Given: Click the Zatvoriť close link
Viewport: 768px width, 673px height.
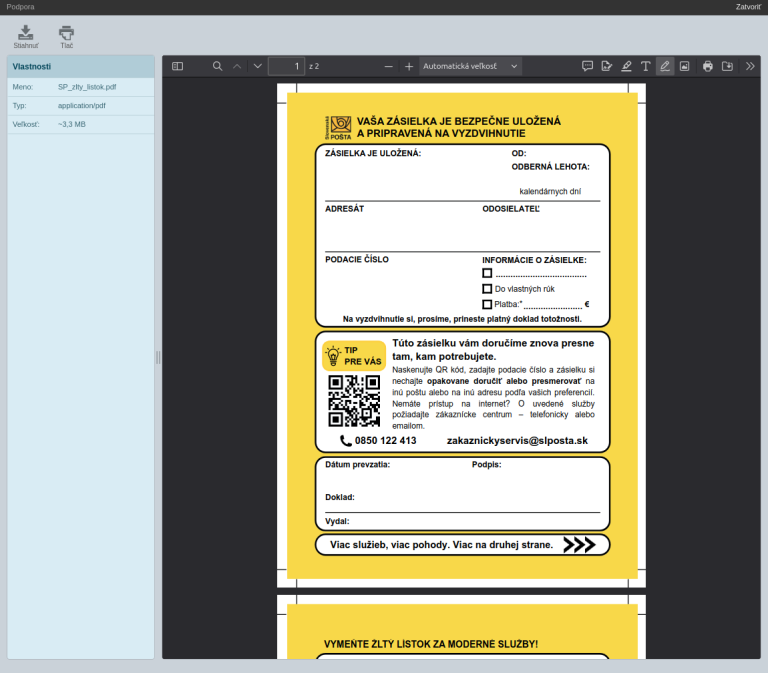Looking at the screenshot, I should [748, 7].
